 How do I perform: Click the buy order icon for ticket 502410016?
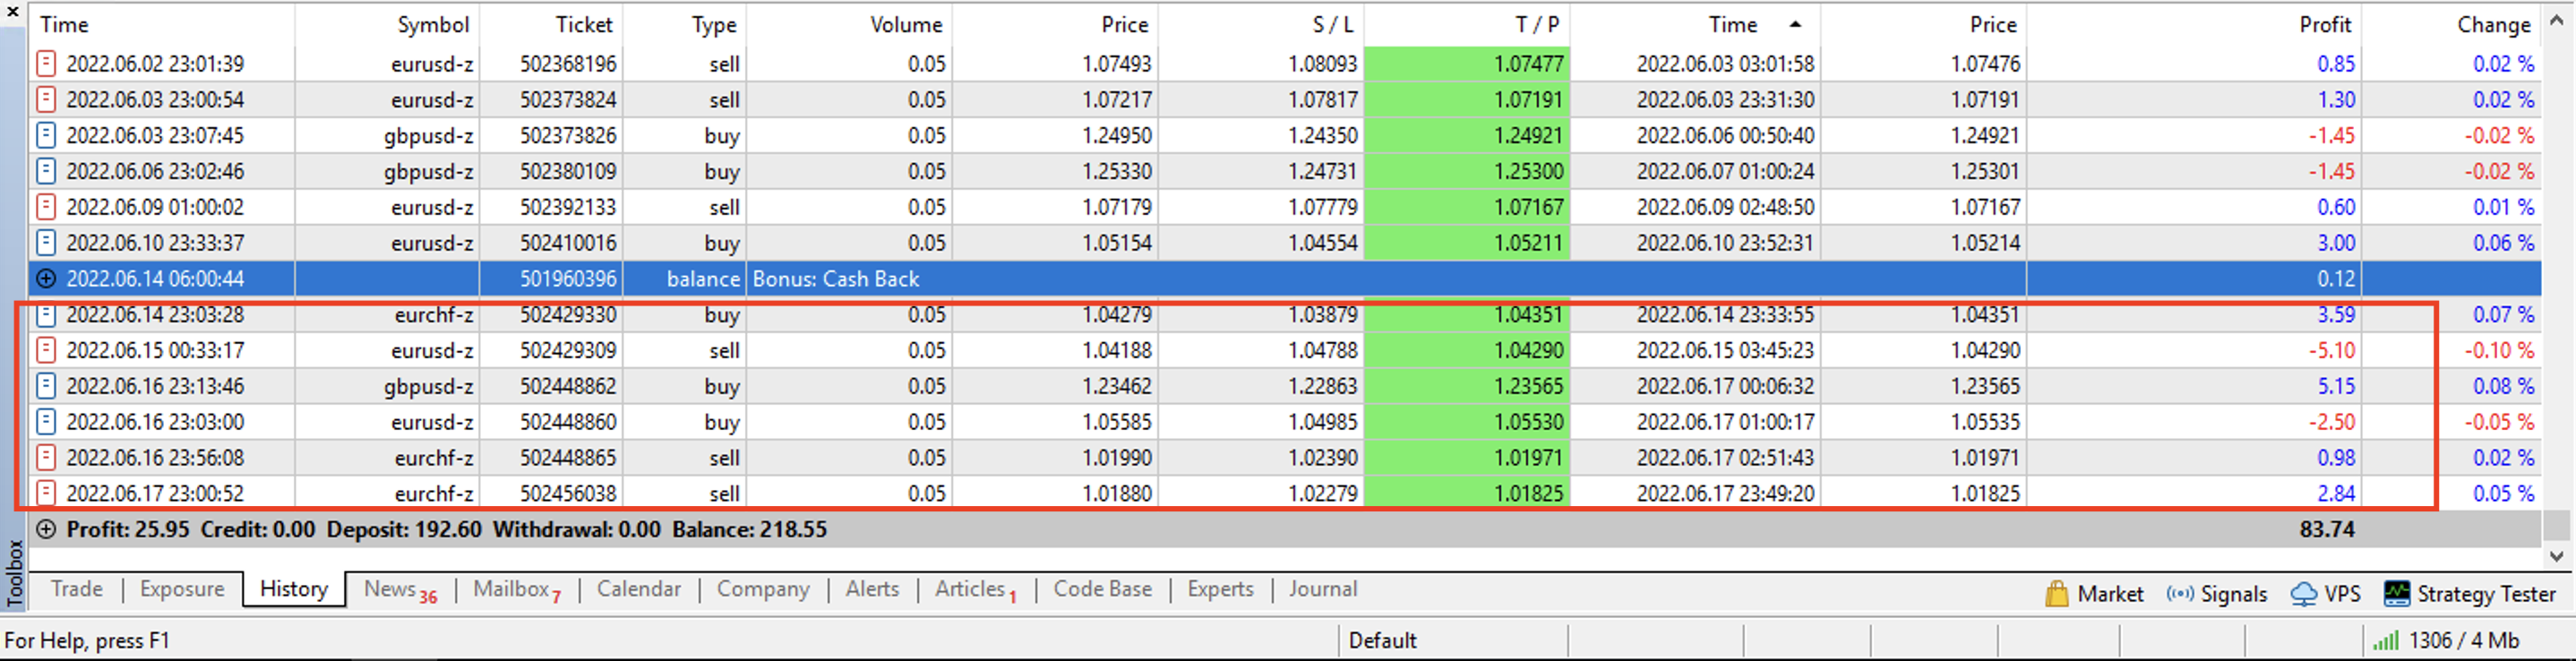[45, 243]
